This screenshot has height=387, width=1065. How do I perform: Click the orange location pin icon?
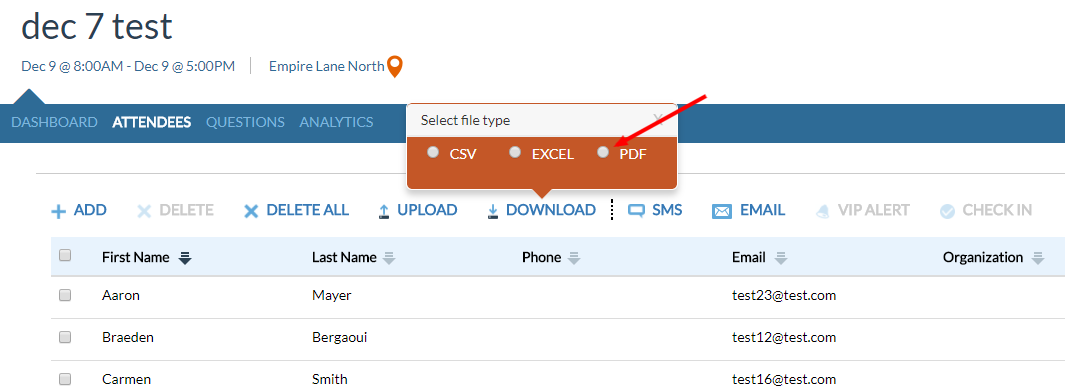395,67
